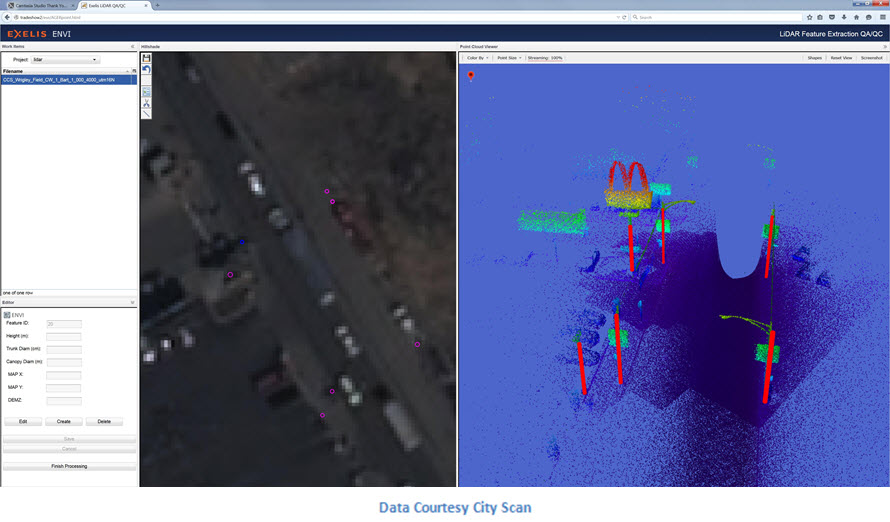Select the scissors cut tool
This screenshot has width=890, height=522.
[146, 103]
